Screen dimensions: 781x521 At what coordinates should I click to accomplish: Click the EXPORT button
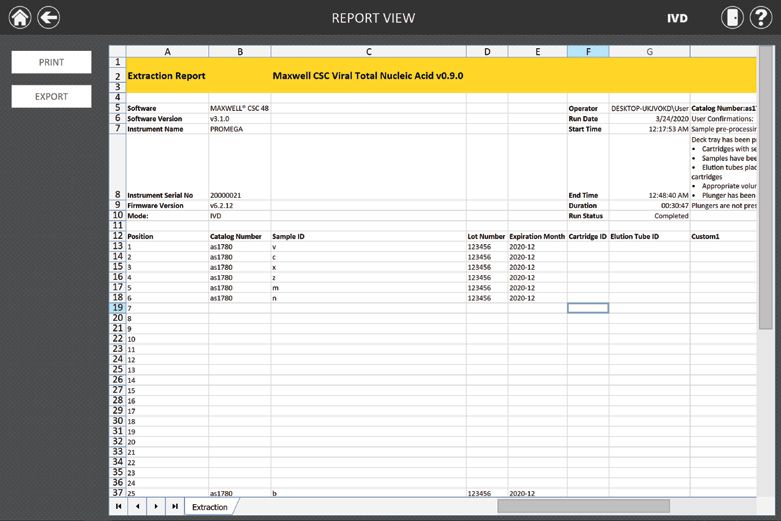pos(51,97)
